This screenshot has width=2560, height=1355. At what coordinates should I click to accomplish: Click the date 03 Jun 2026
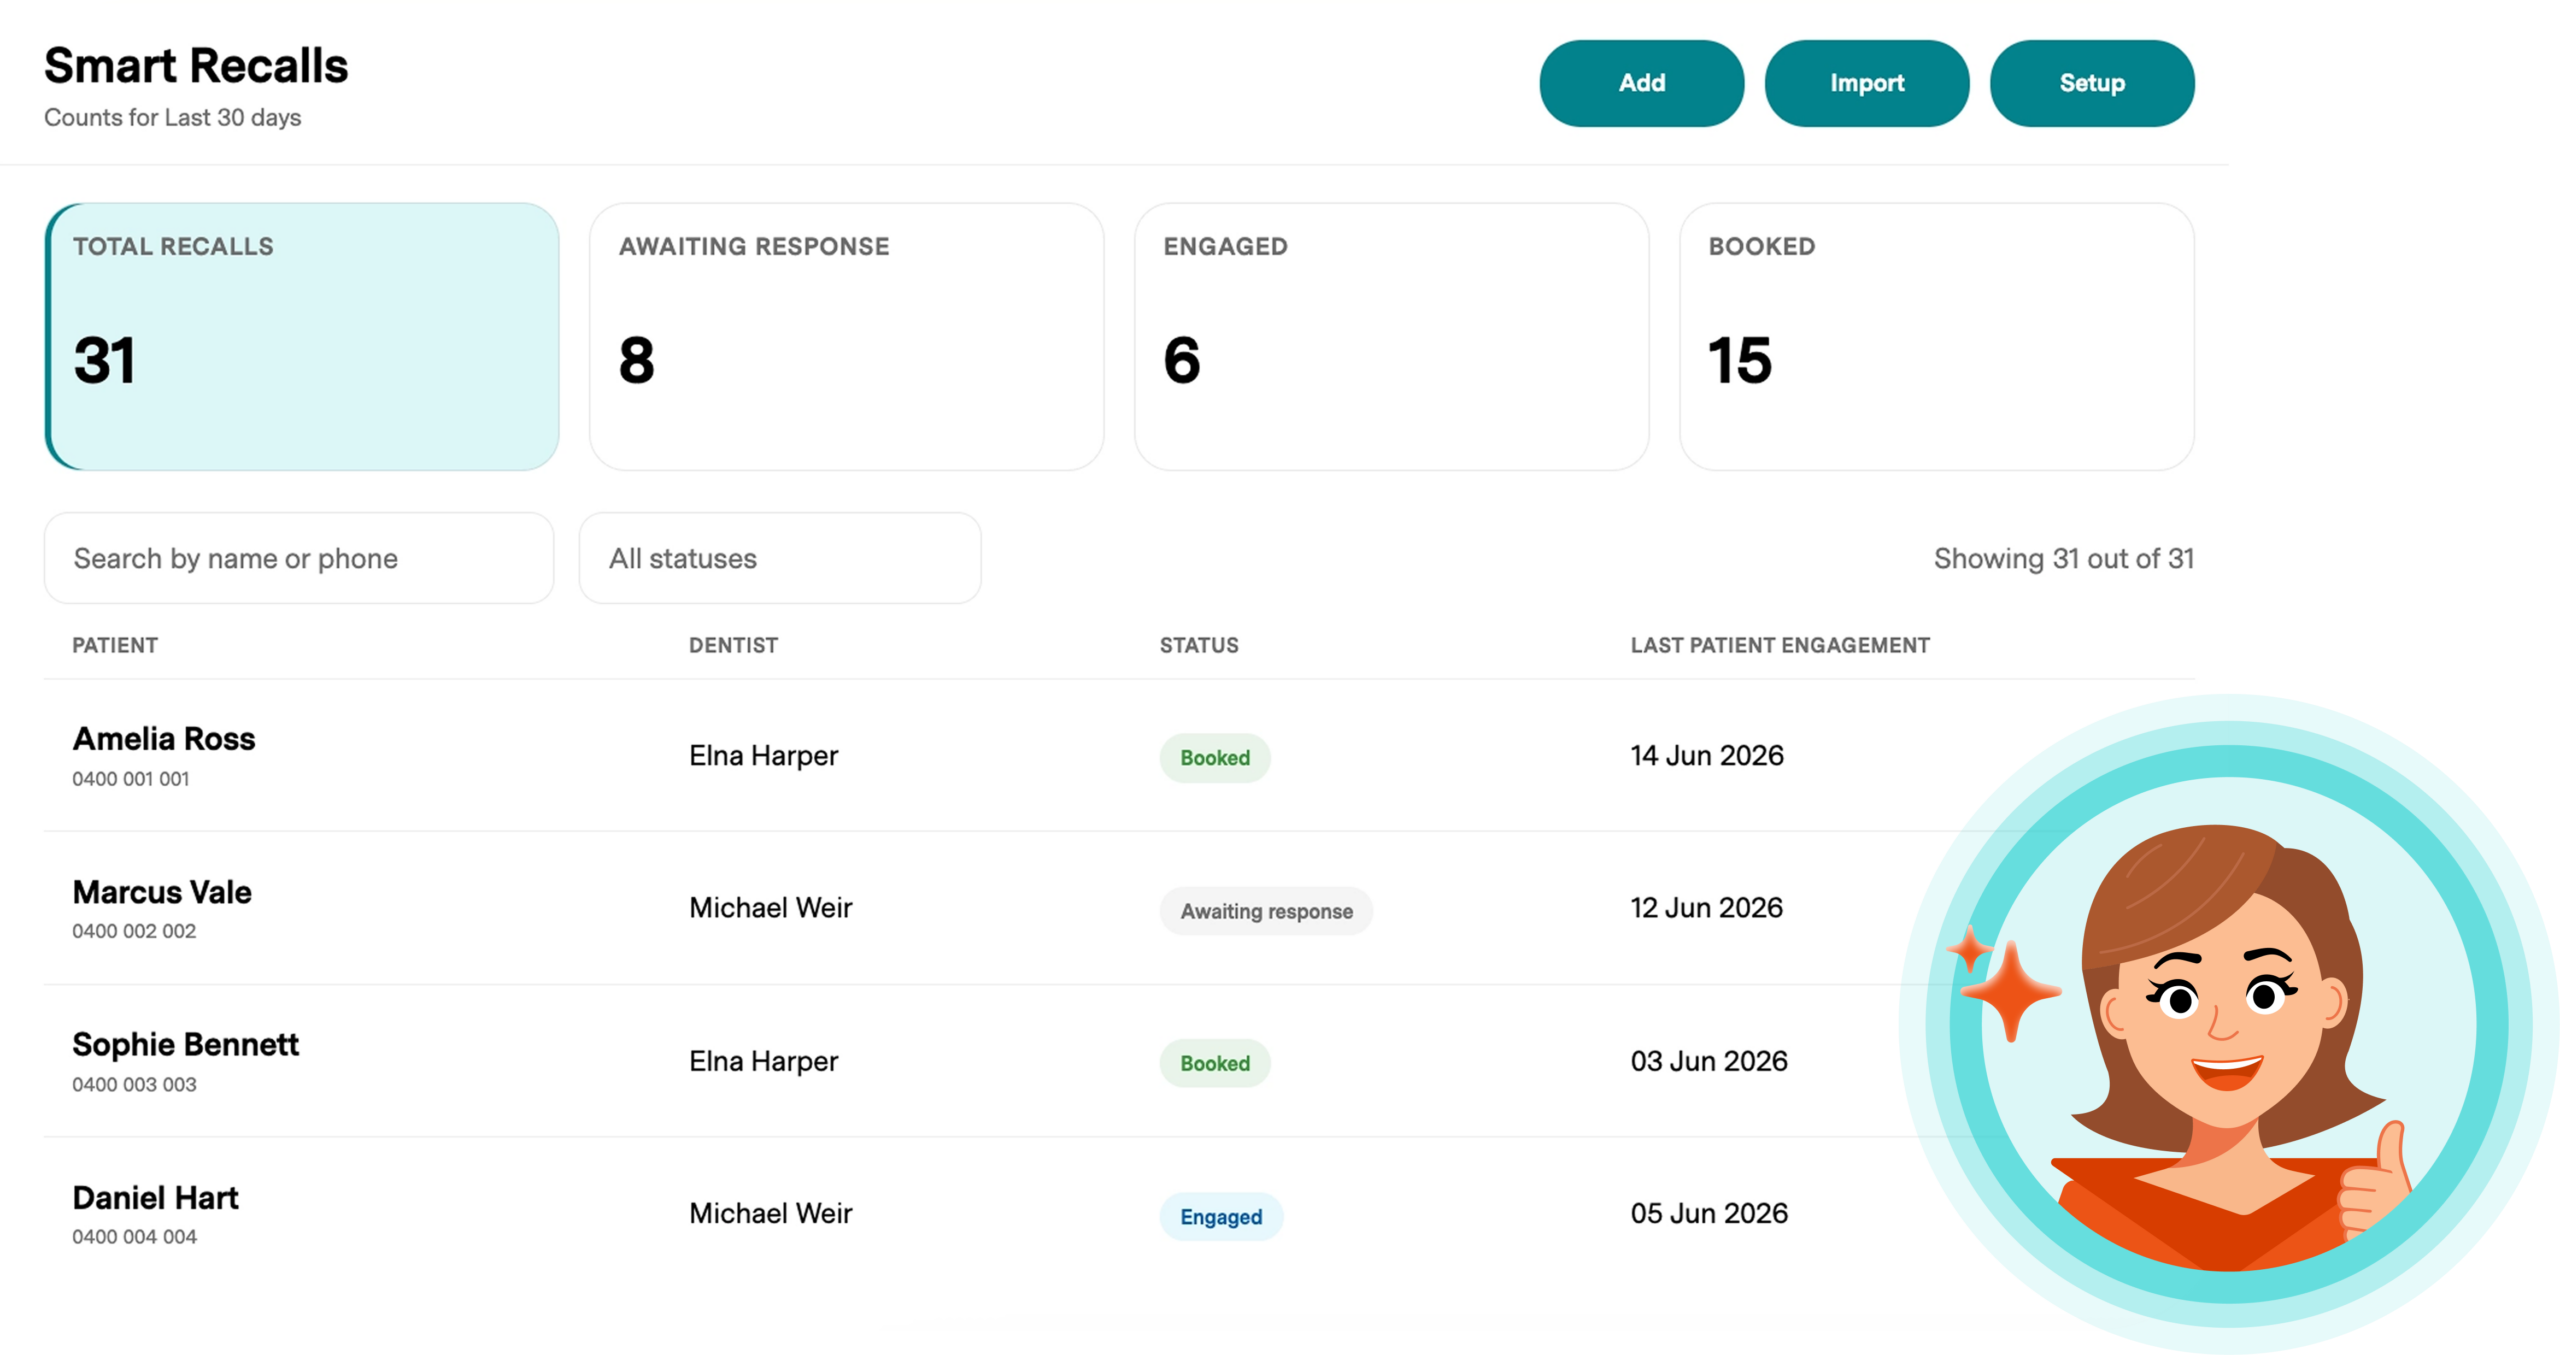(x=1709, y=1061)
